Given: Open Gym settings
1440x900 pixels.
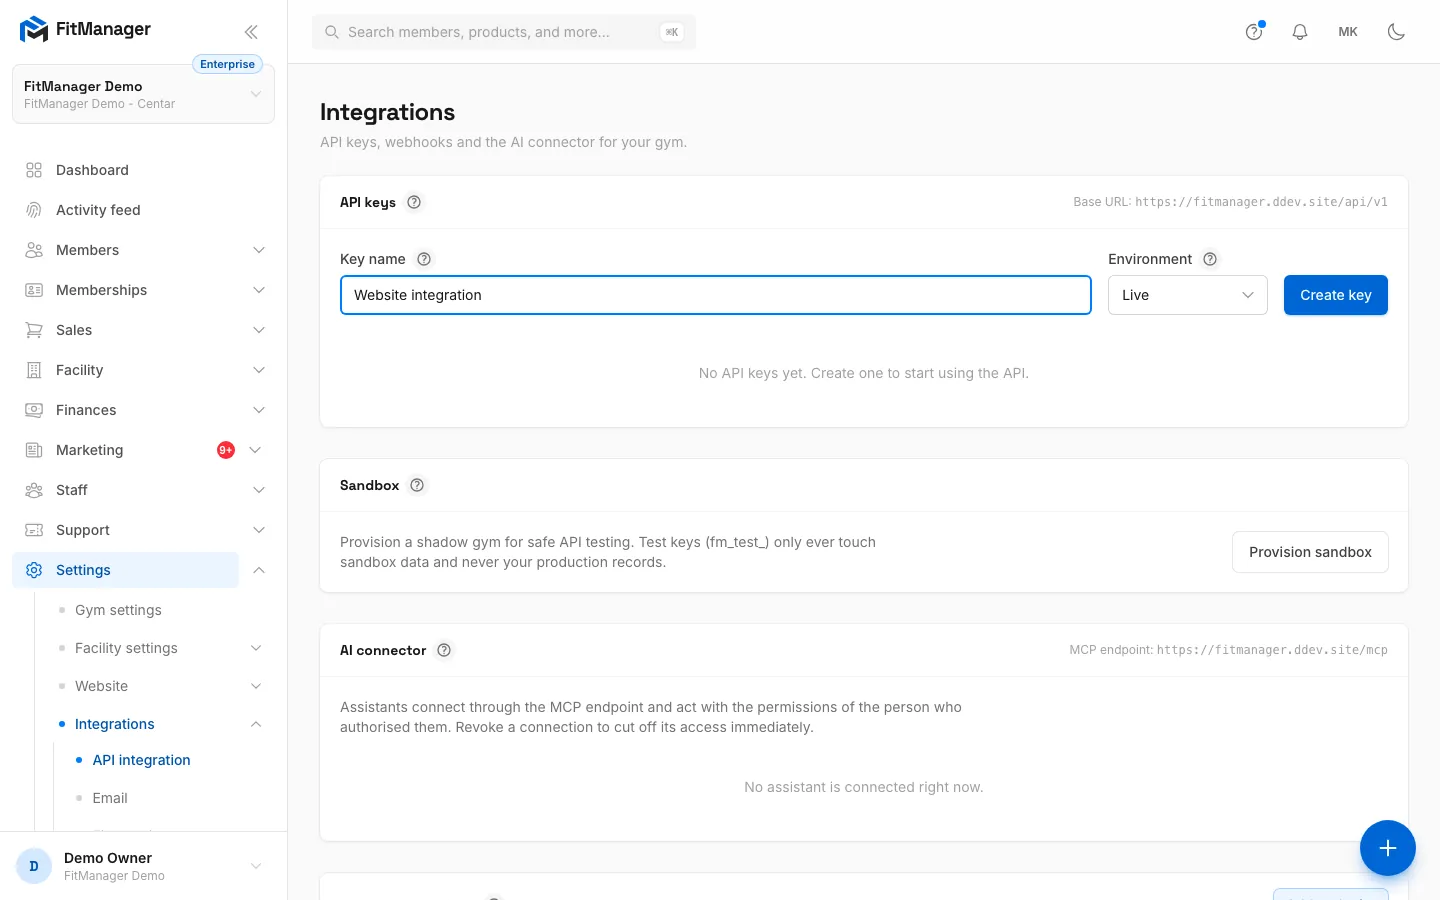Looking at the screenshot, I should click(118, 610).
